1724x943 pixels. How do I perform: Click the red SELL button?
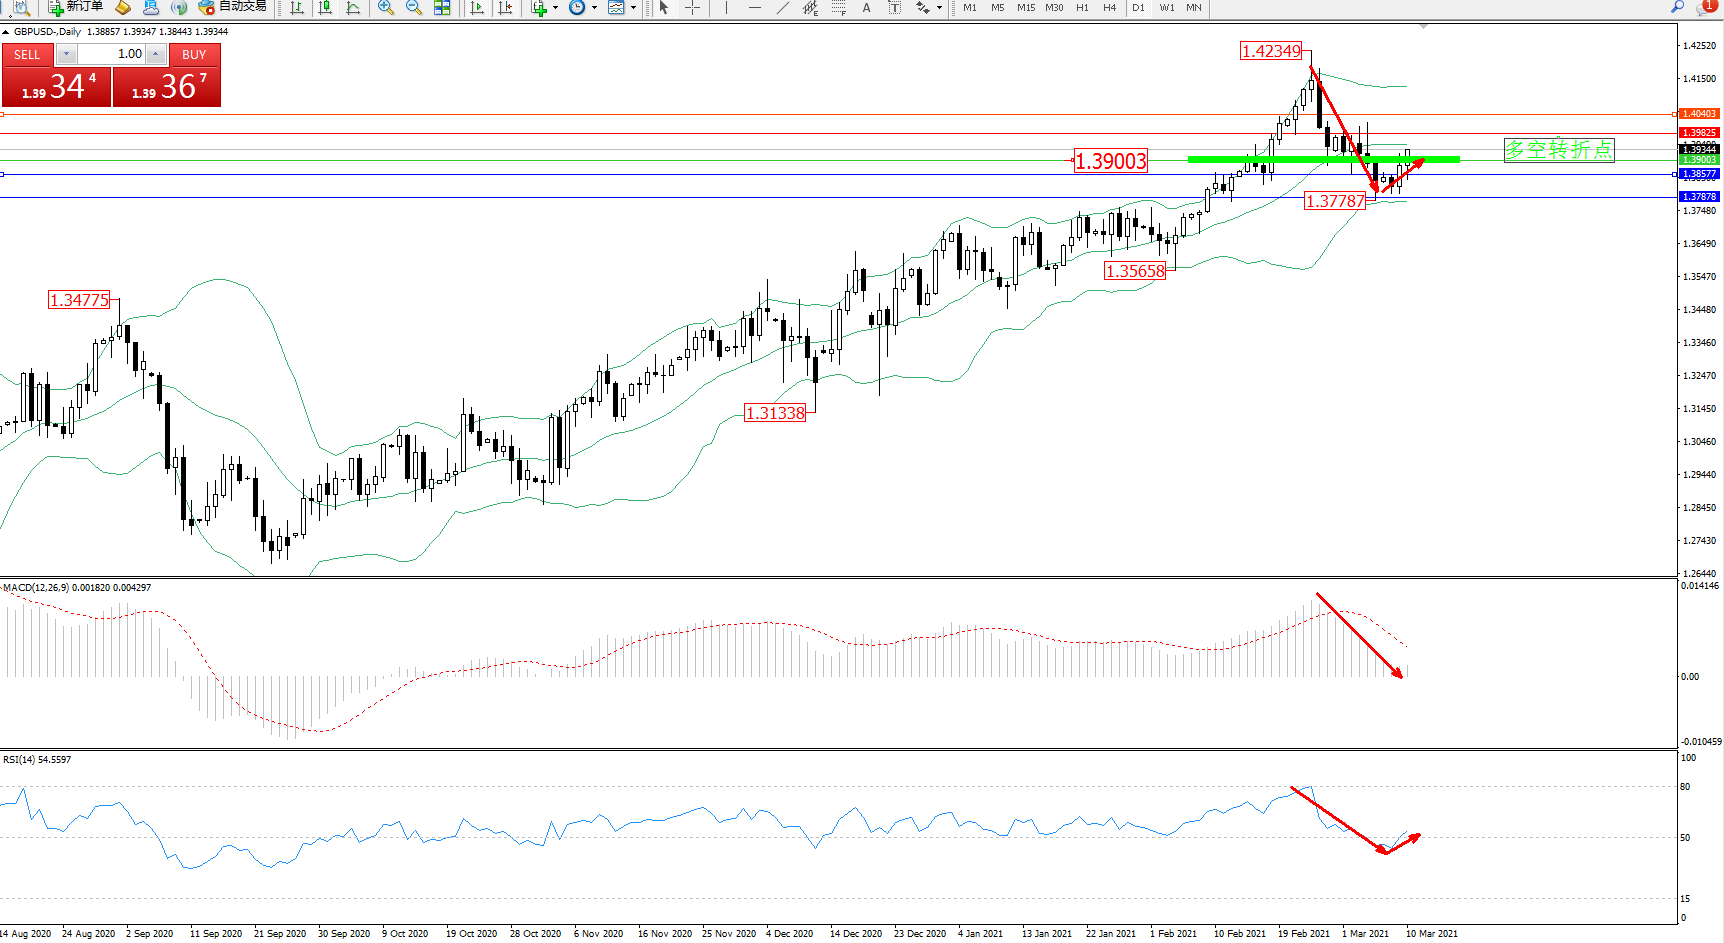(x=27, y=55)
